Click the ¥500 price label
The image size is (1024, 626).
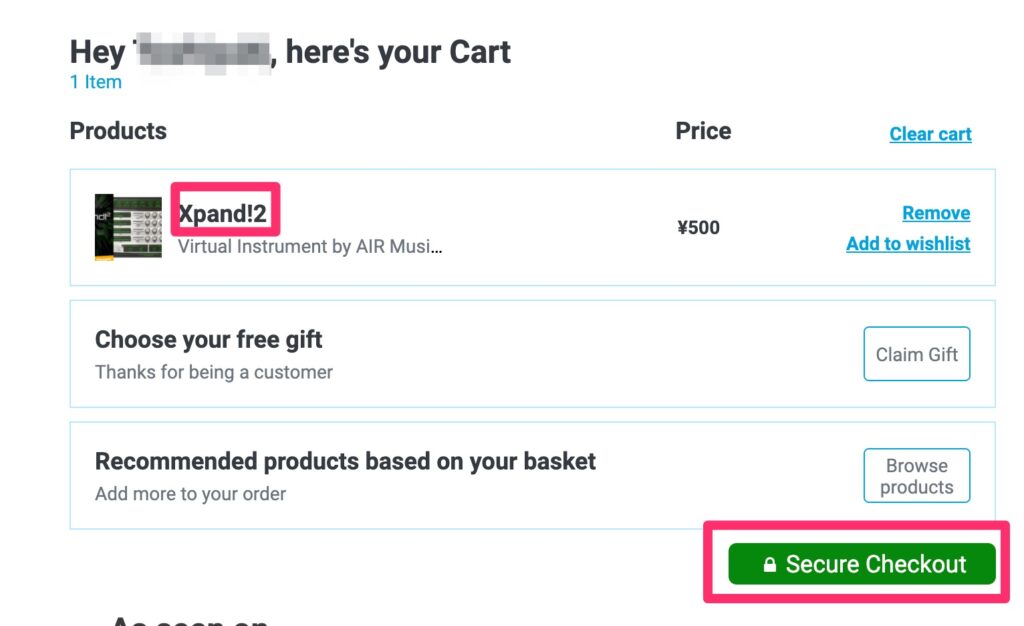(700, 227)
